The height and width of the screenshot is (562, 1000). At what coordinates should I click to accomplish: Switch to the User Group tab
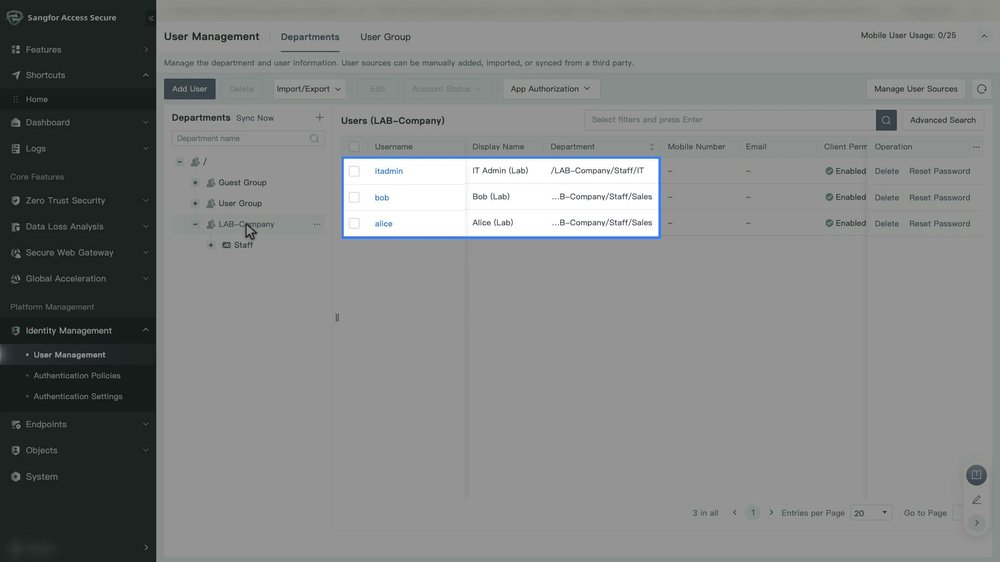[385, 37]
